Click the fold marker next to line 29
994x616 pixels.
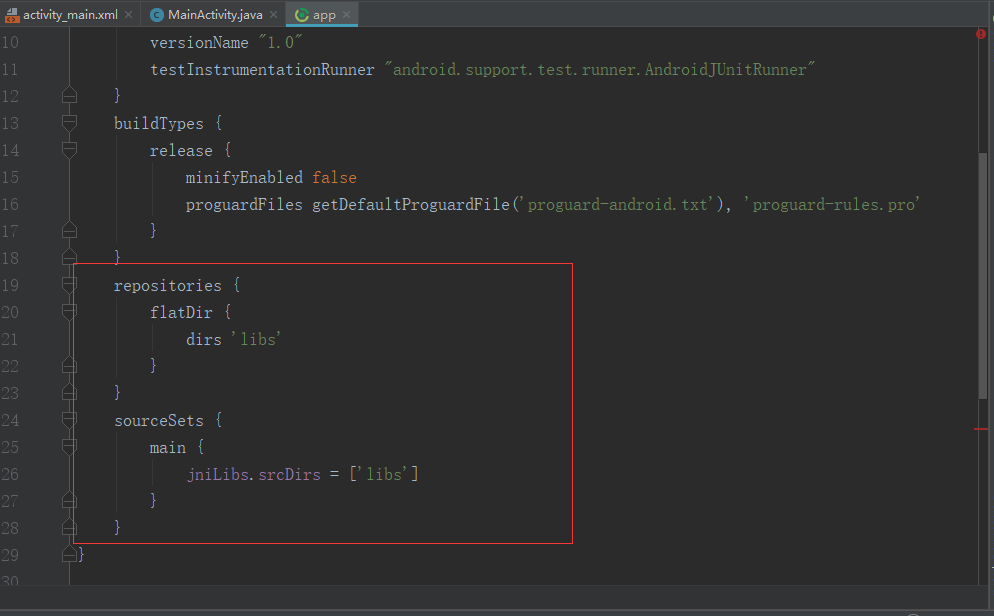coord(69,554)
